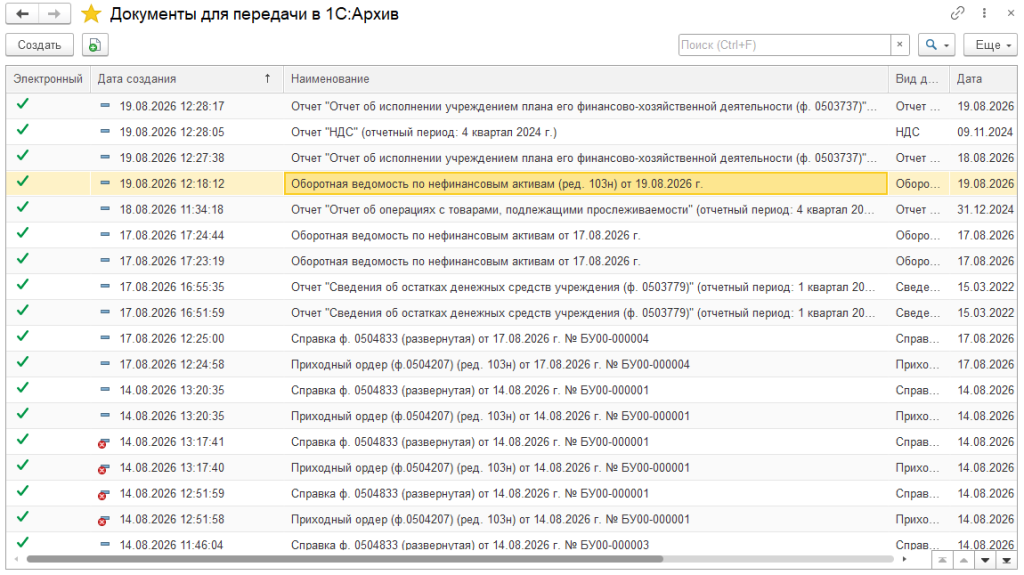Click the НДС document type cell
Screen dimensions: 1024x575
pos(917,132)
